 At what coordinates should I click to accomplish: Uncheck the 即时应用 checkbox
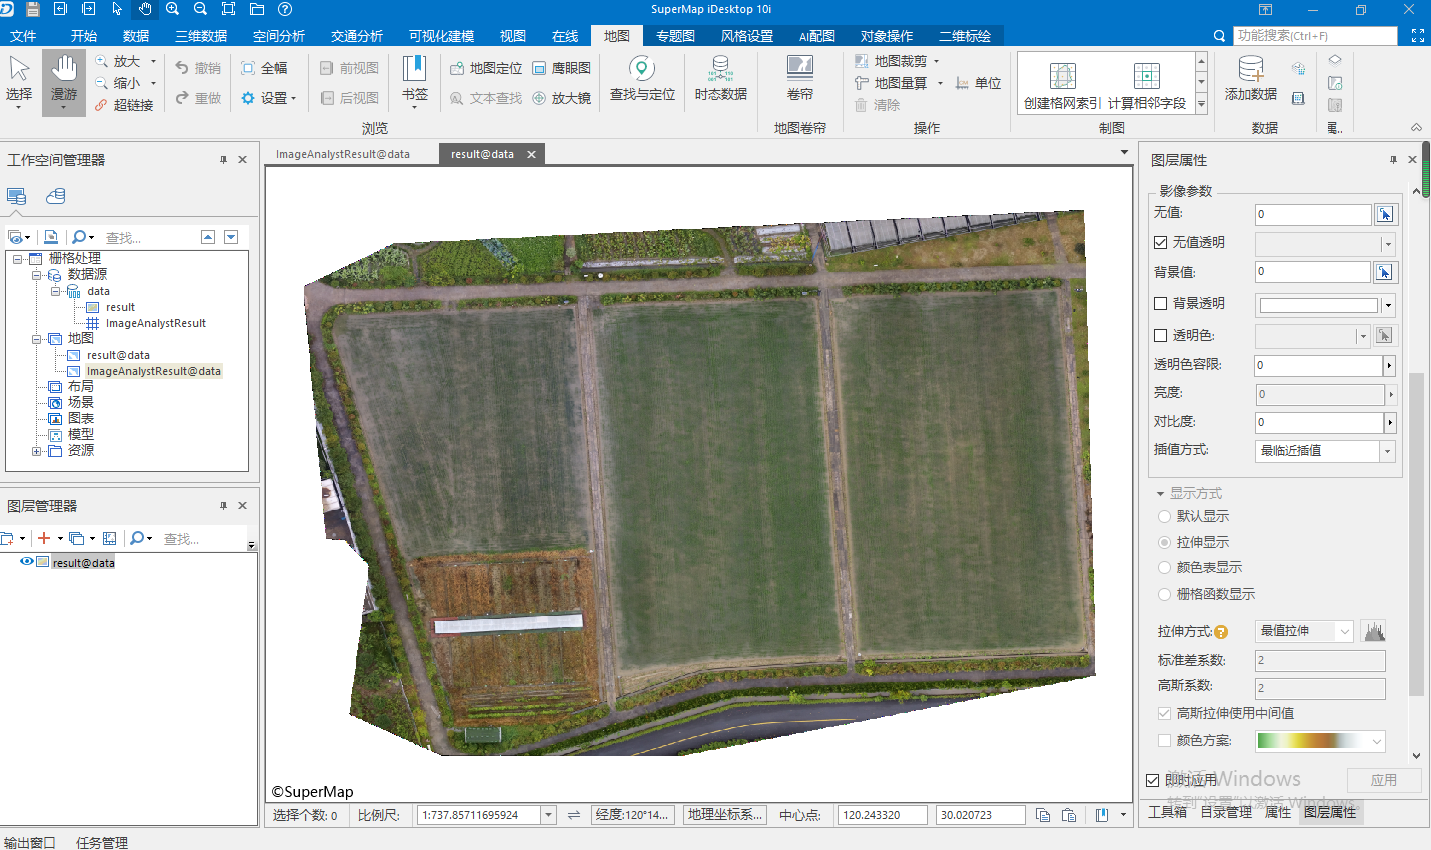(1153, 780)
